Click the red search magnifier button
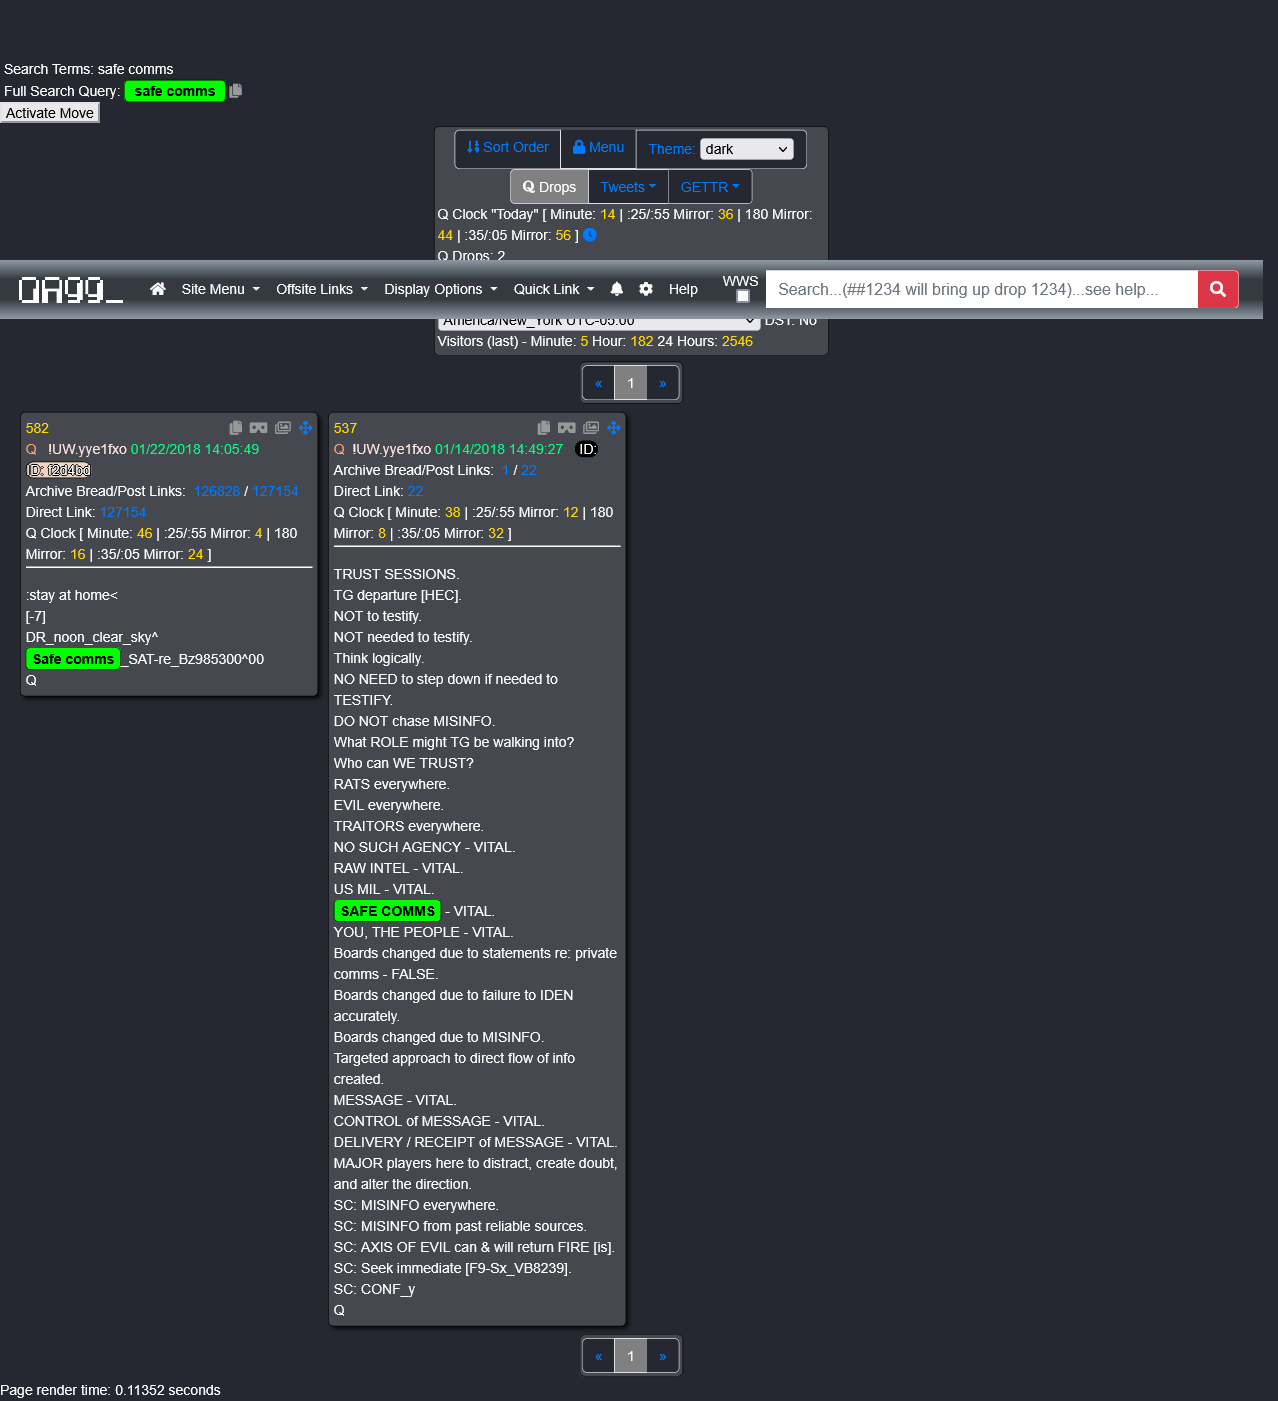The width and height of the screenshot is (1278, 1401). click(x=1218, y=289)
